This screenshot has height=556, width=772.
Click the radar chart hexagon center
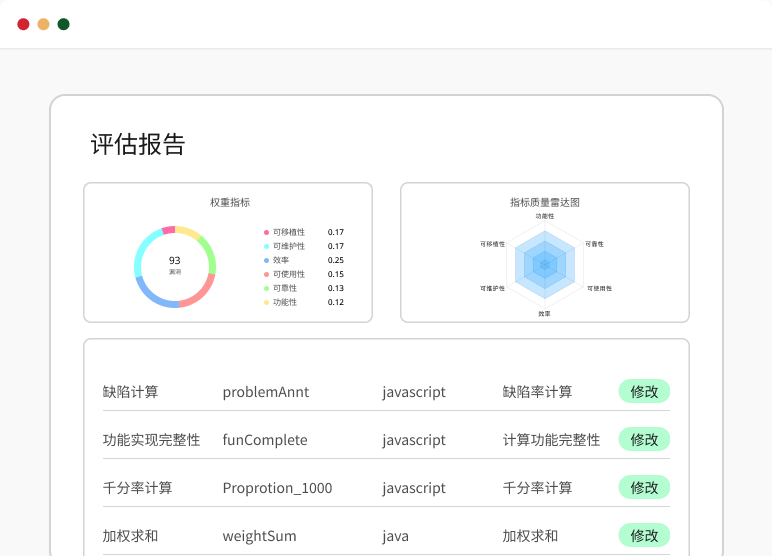point(544,264)
